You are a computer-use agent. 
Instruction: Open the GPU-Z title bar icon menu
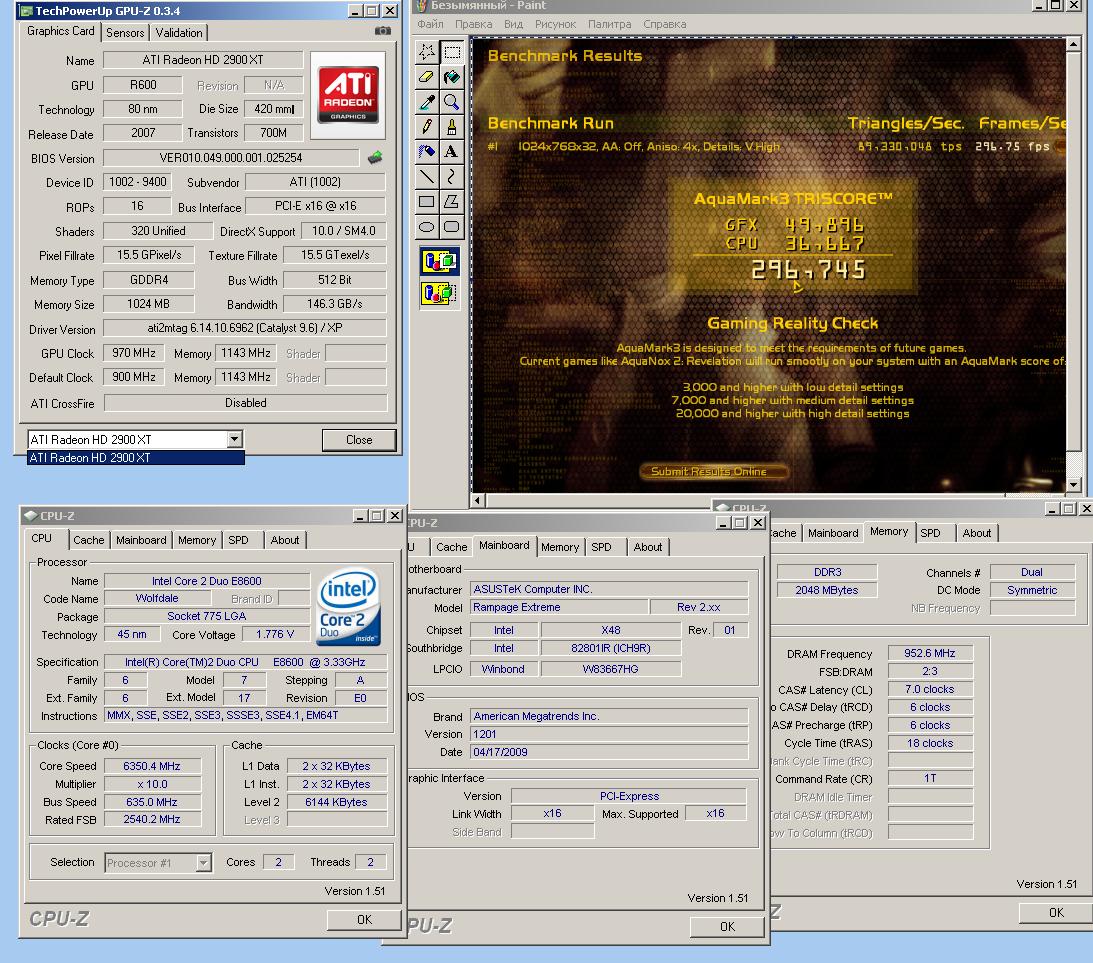[26, 10]
